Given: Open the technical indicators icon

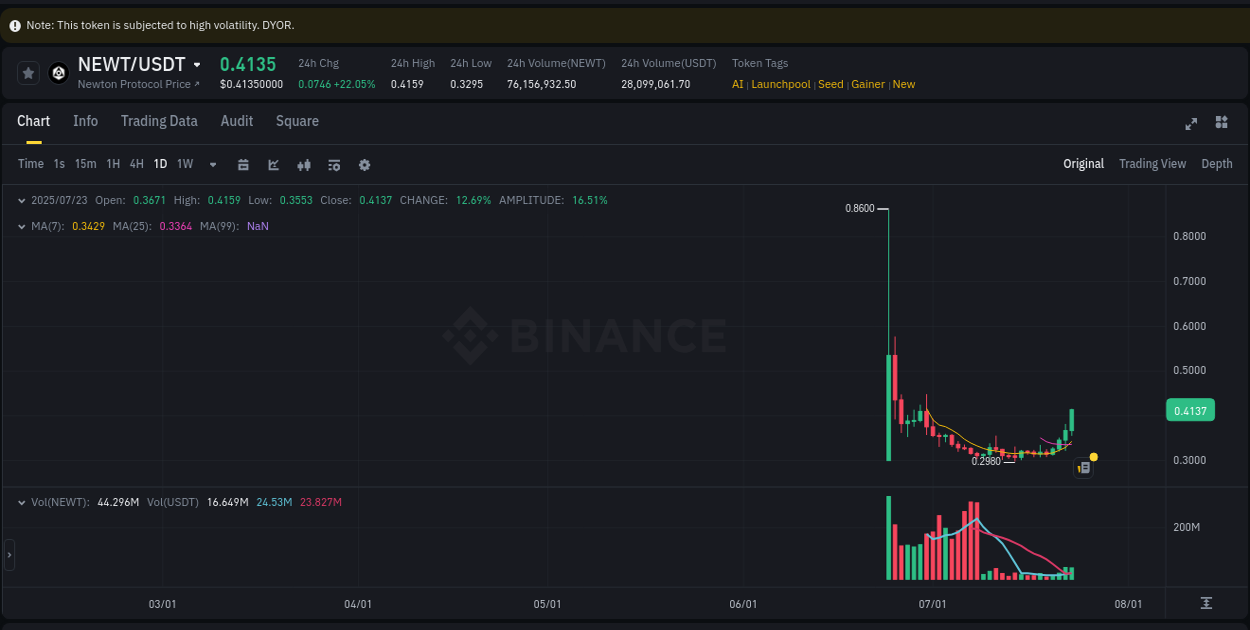Looking at the screenshot, I should (303, 164).
